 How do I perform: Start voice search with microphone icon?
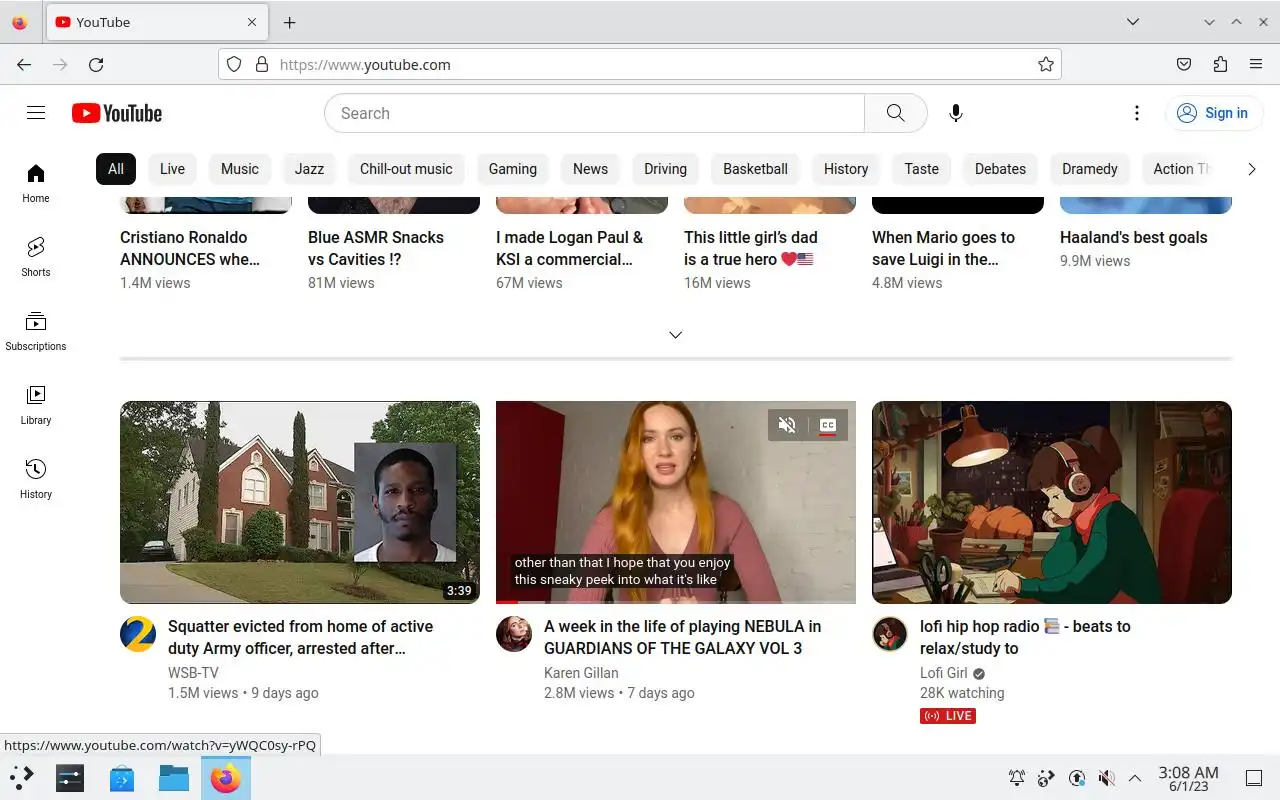956,113
